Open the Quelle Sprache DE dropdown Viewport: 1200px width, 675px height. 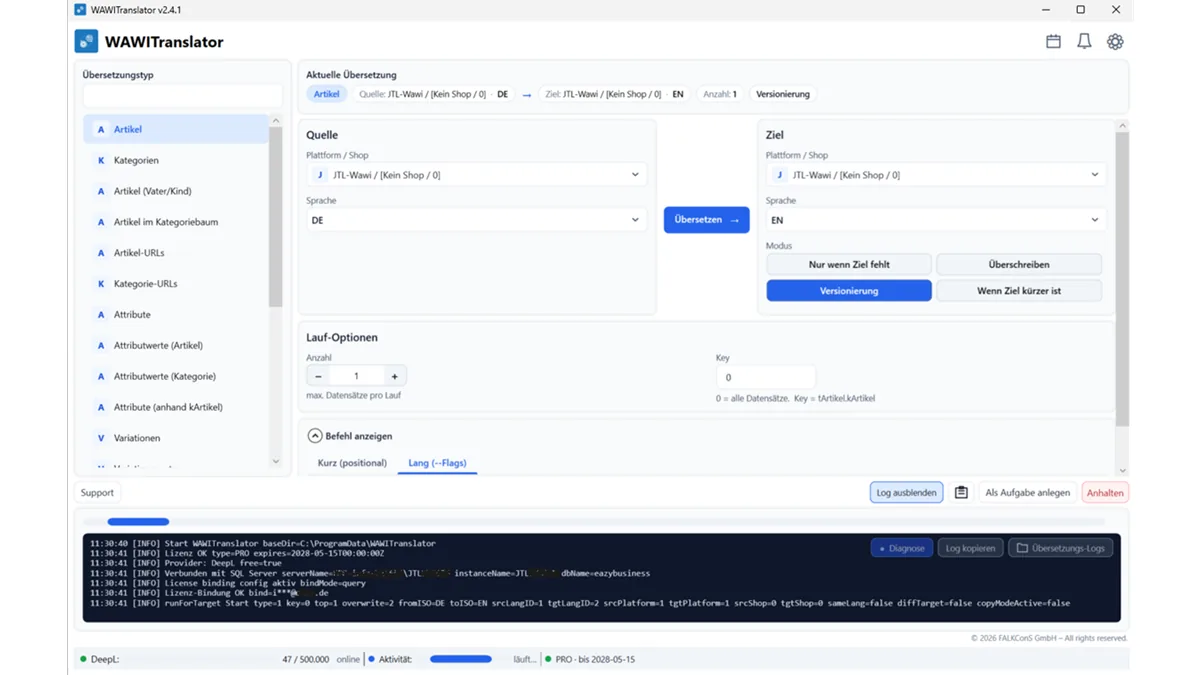(x=476, y=220)
